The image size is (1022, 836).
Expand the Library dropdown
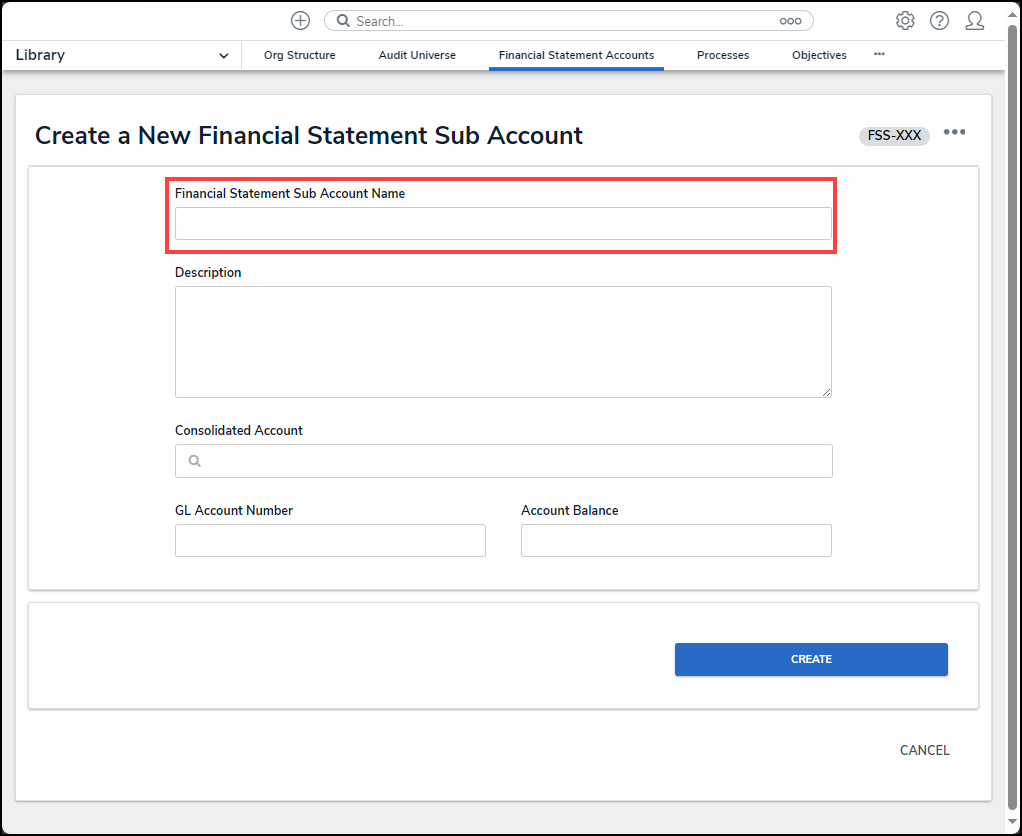[x=223, y=56]
